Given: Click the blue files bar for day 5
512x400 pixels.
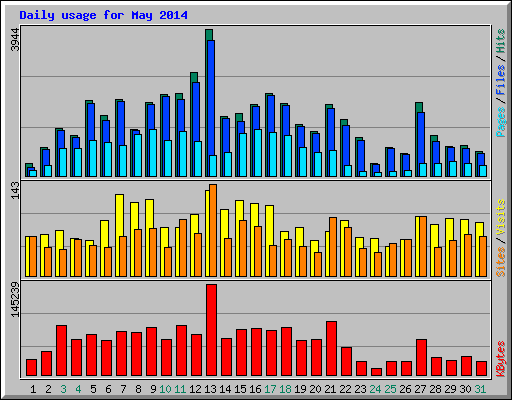Looking at the screenshot, I should (91, 122).
